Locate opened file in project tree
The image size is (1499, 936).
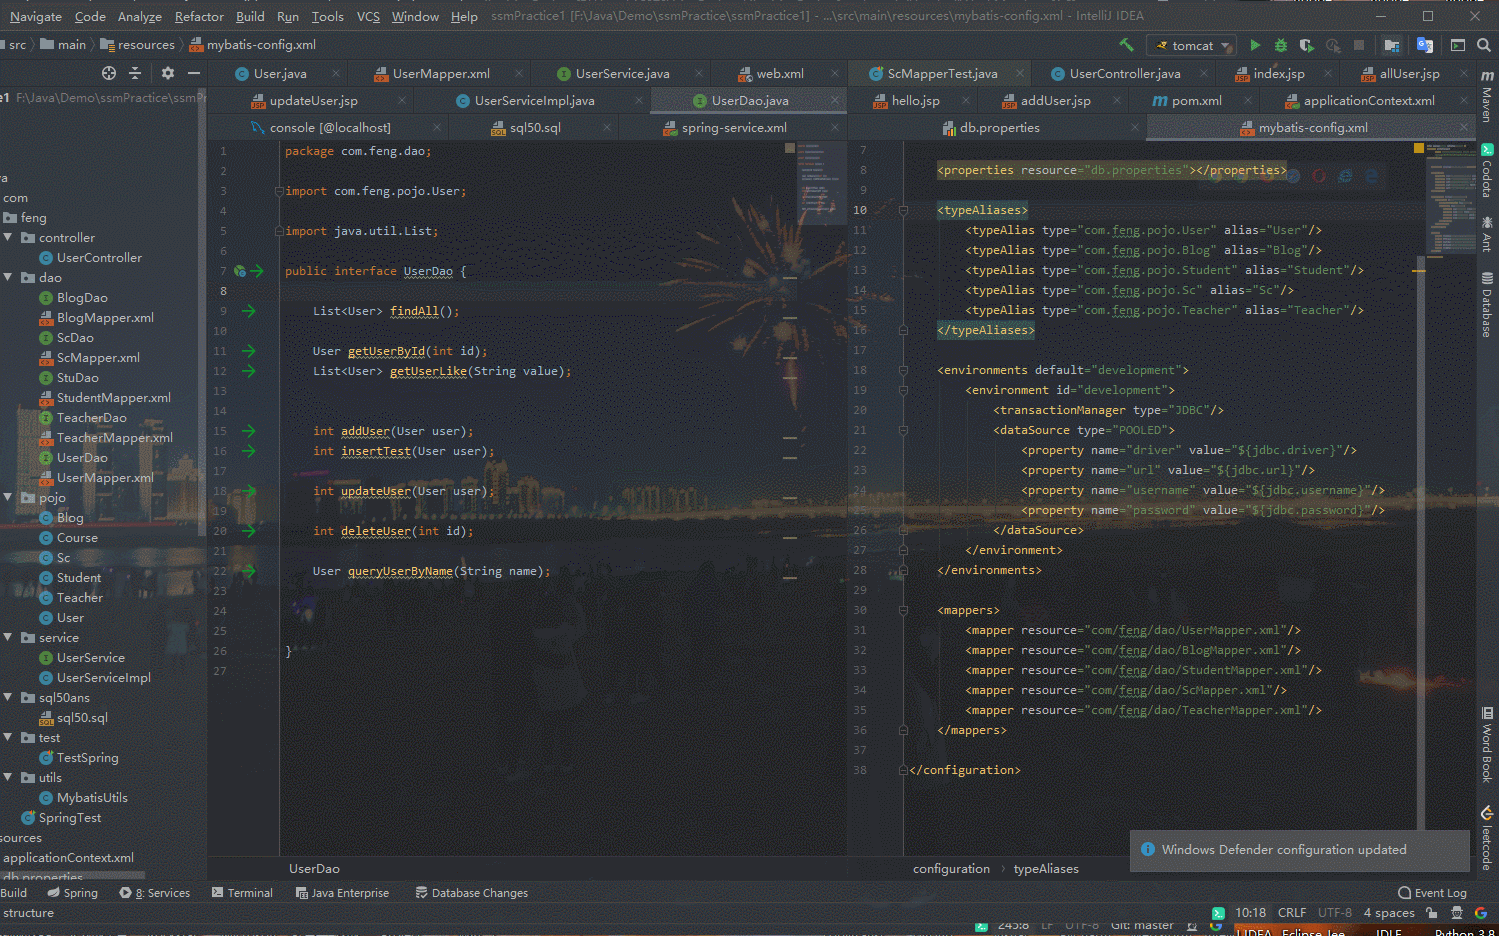(x=109, y=73)
